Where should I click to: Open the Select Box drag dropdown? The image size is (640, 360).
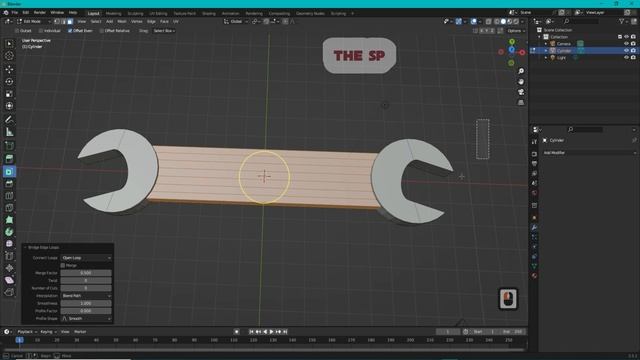point(164,31)
